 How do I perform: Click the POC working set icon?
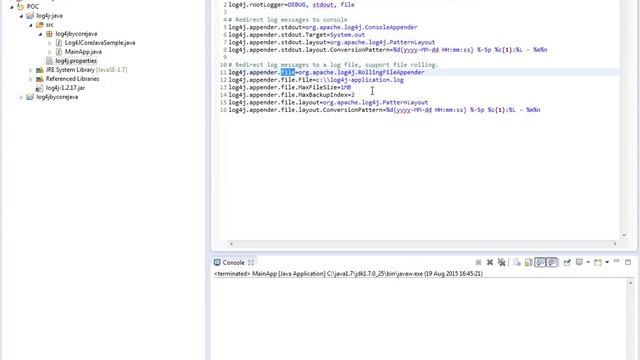pyautogui.click(x=21, y=7)
